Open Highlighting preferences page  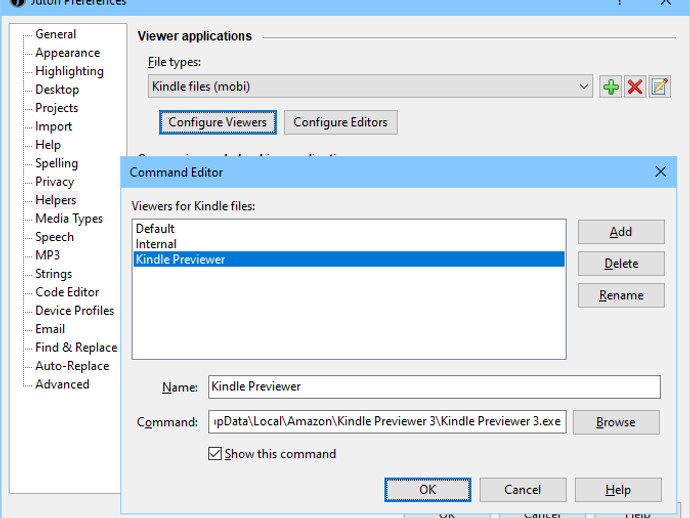[x=70, y=71]
